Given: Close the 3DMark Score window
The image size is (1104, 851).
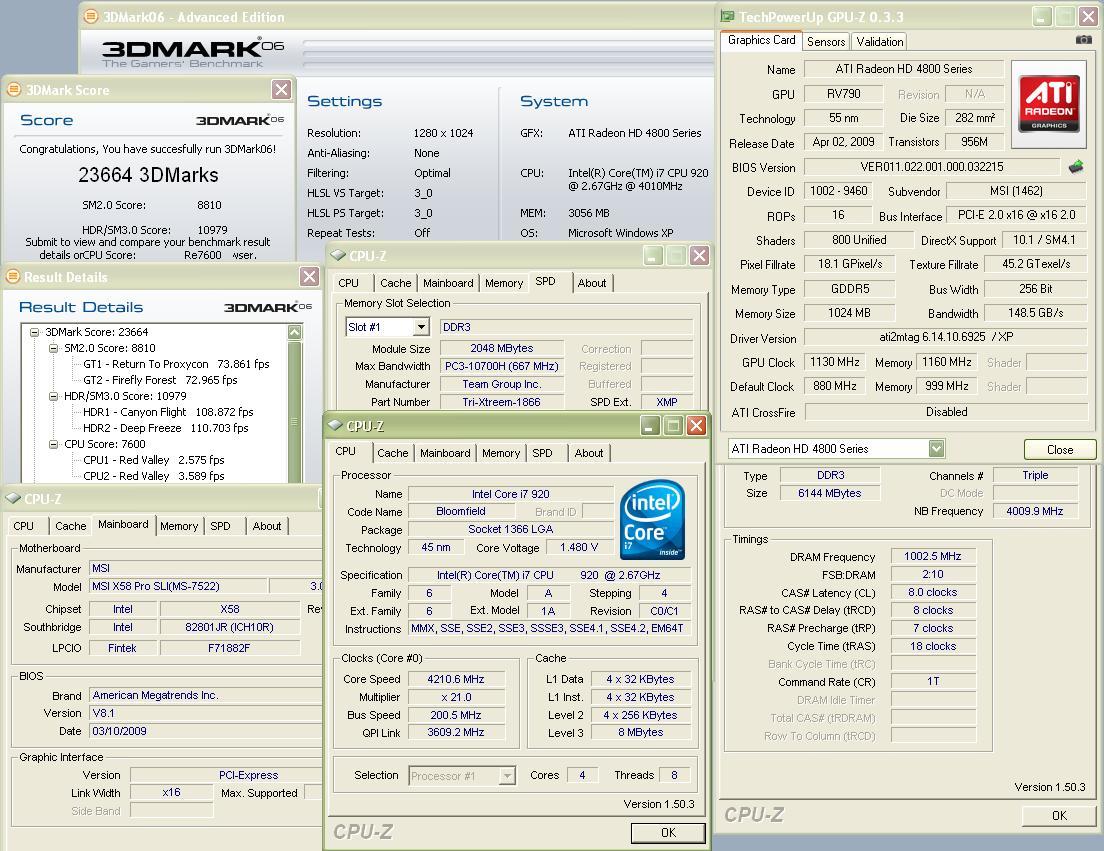Looking at the screenshot, I should (282, 89).
